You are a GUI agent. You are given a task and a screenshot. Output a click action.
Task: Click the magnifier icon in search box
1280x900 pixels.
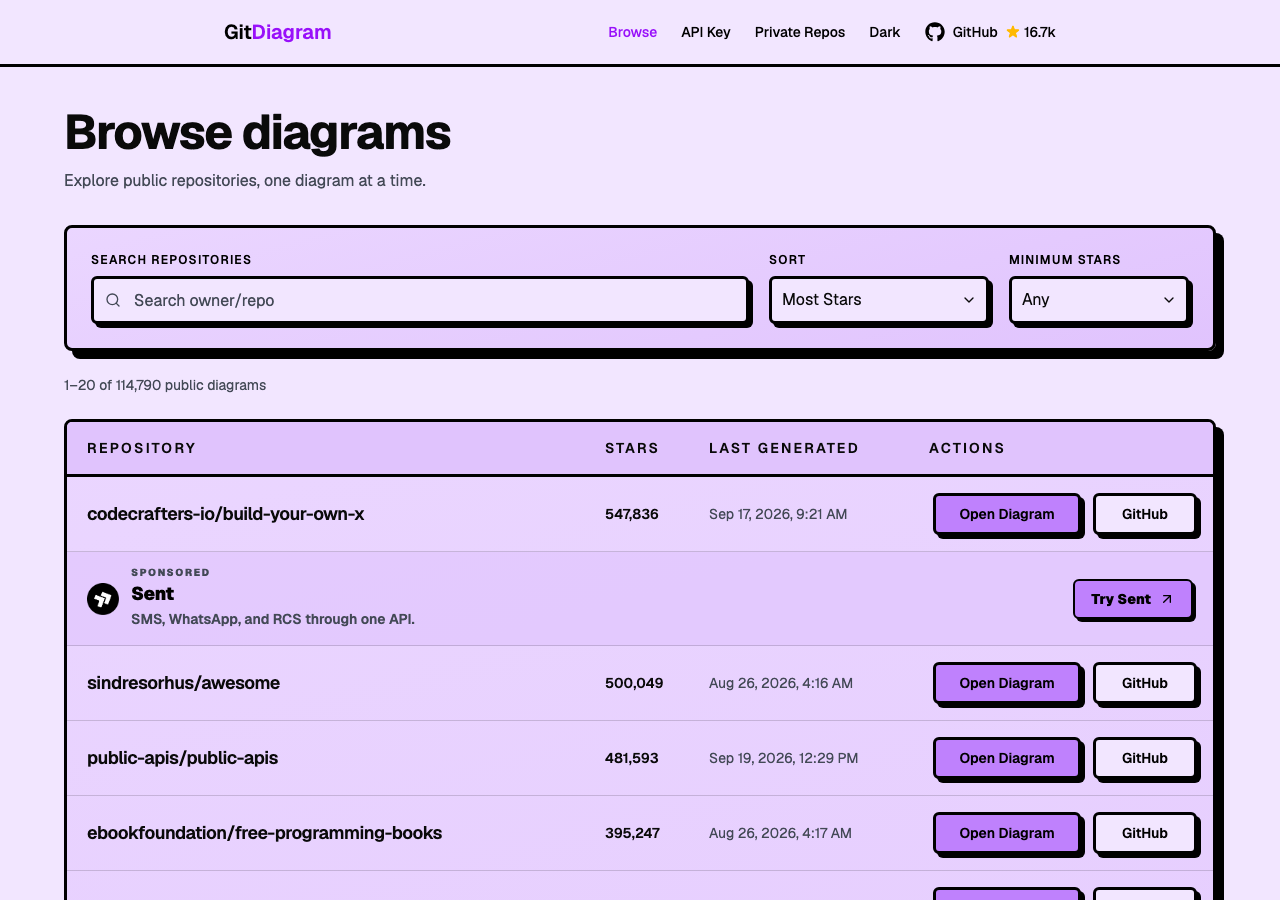(x=113, y=300)
